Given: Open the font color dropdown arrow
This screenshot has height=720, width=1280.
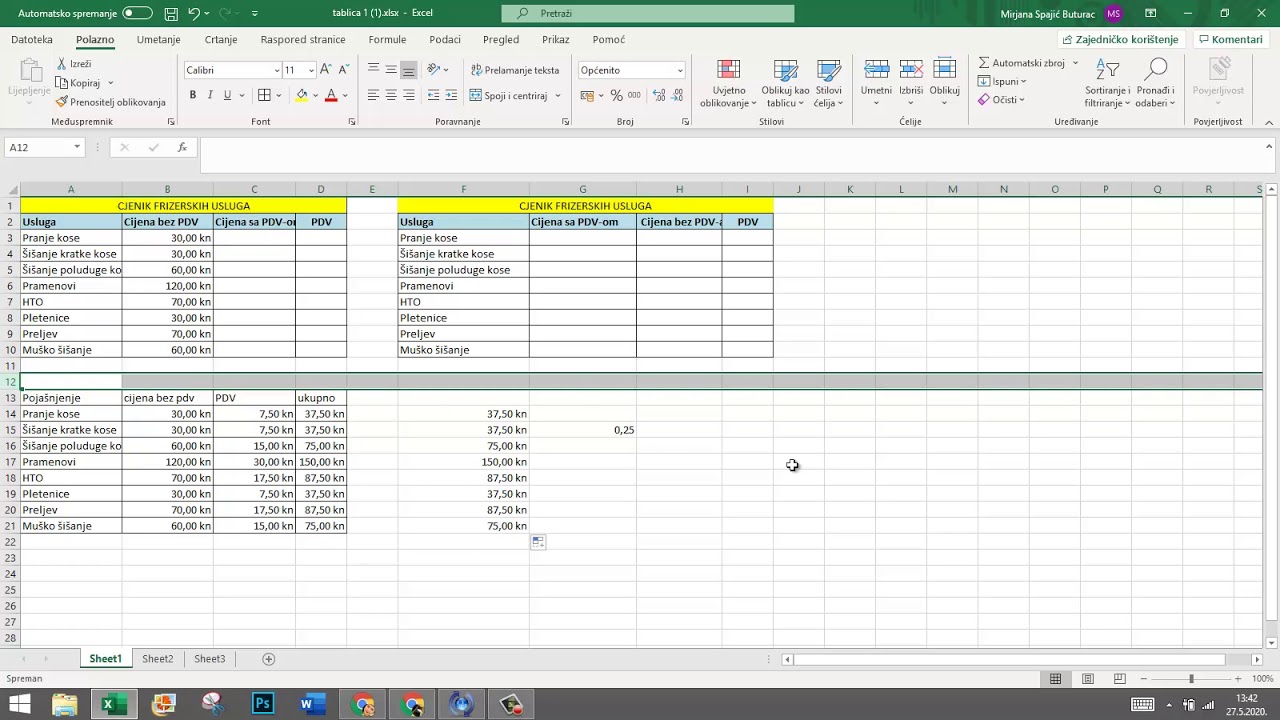Looking at the screenshot, I should point(345,96).
